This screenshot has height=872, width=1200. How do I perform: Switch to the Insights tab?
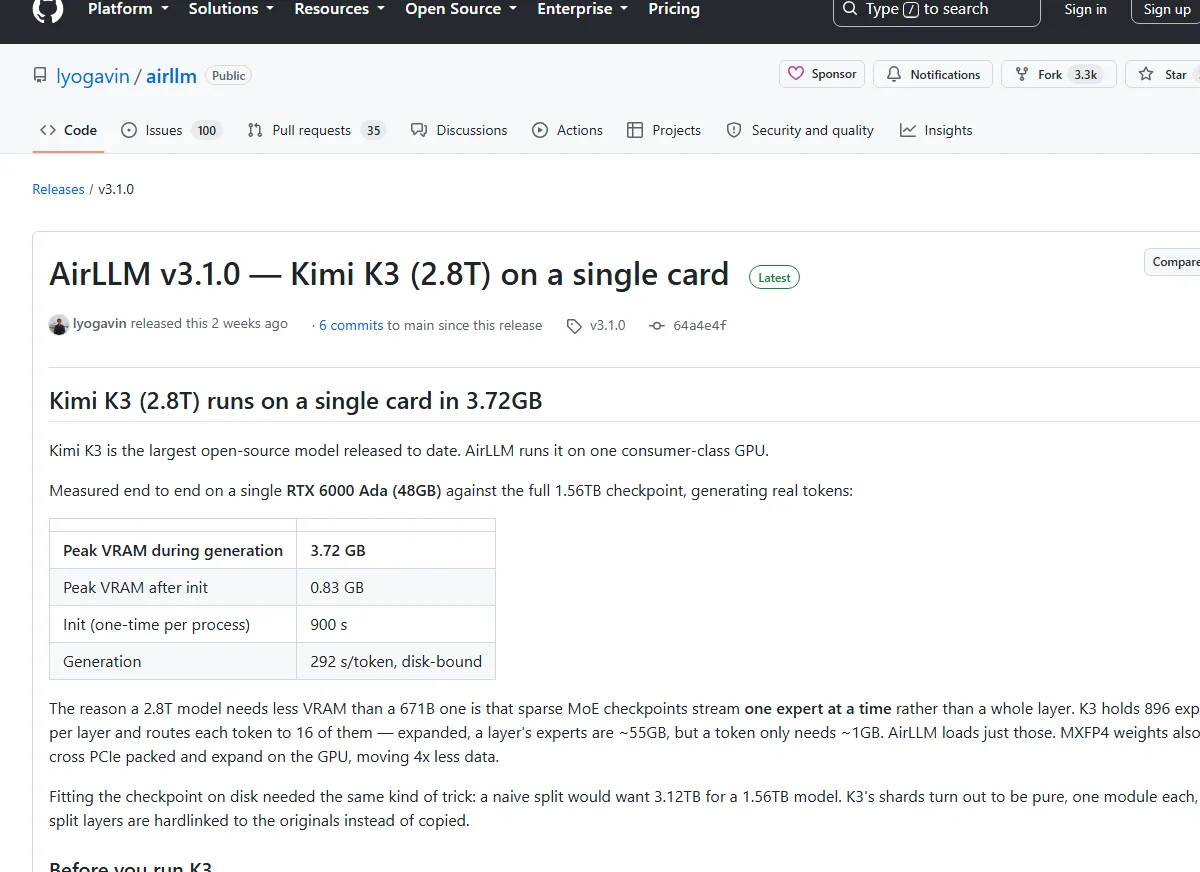(936, 130)
